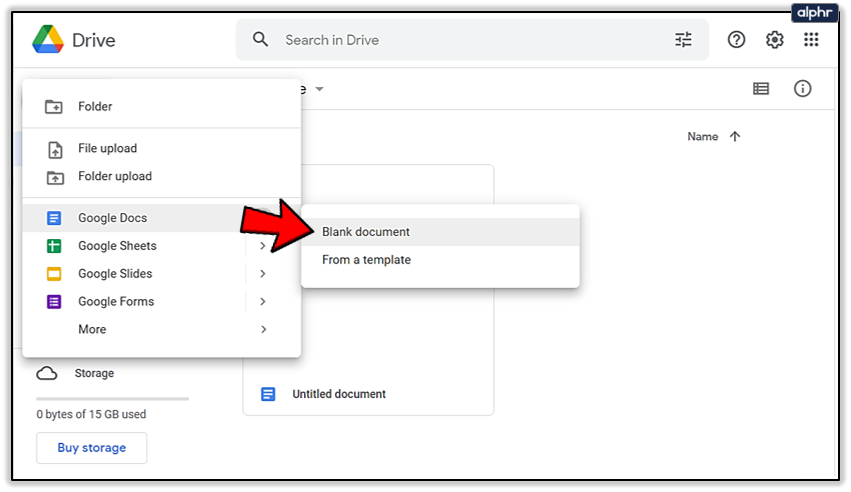851x492 pixels.
Task: Click the blue Google Docs icon
Action: [x=54, y=218]
